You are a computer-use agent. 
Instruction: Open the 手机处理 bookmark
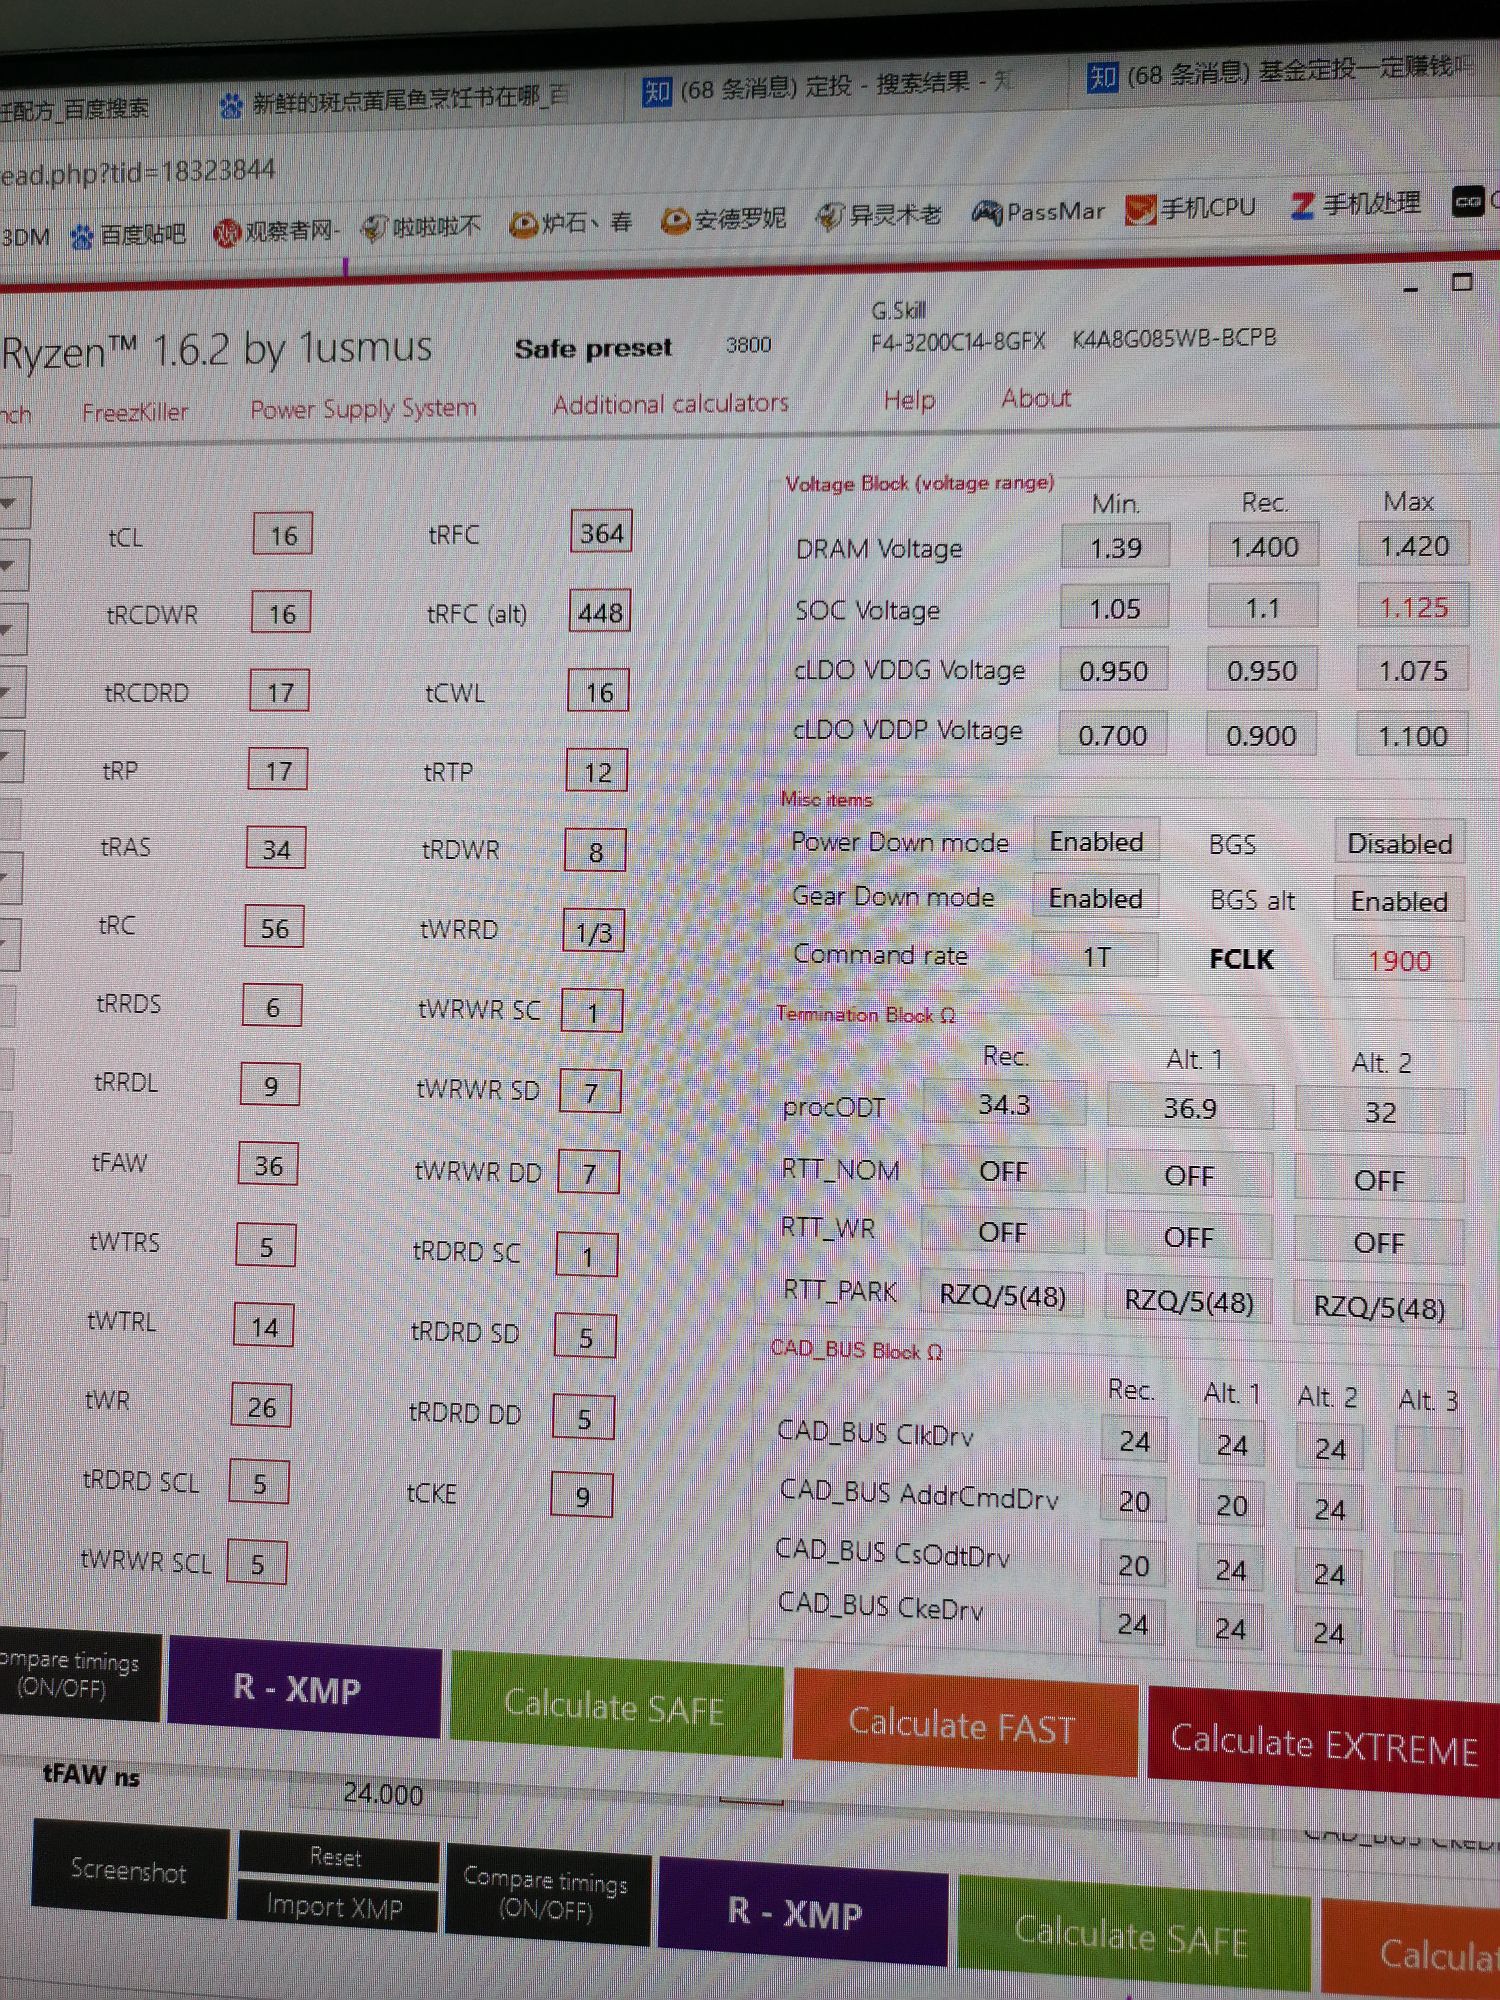[1355, 204]
